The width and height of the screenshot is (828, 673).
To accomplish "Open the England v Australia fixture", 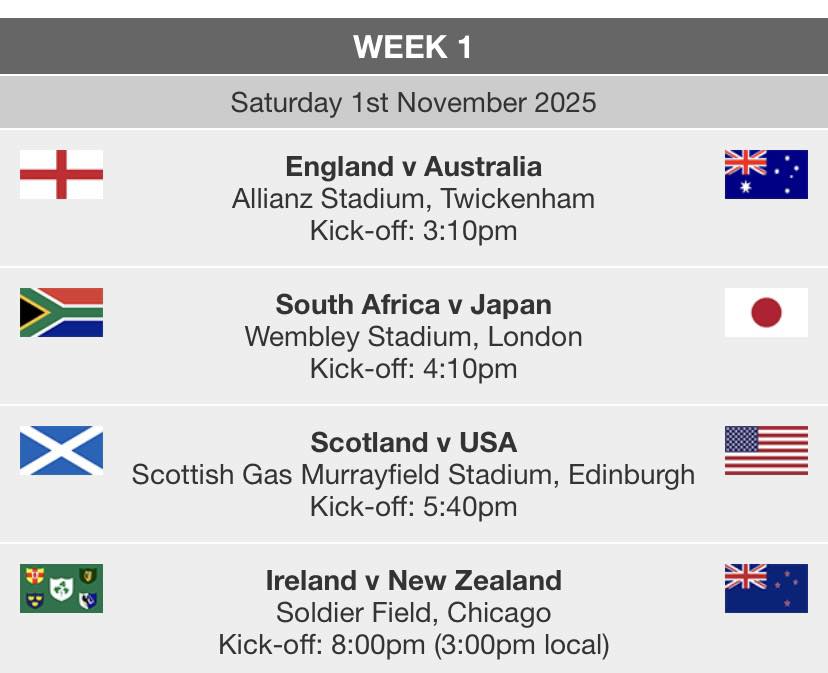I will pos(413,167).
